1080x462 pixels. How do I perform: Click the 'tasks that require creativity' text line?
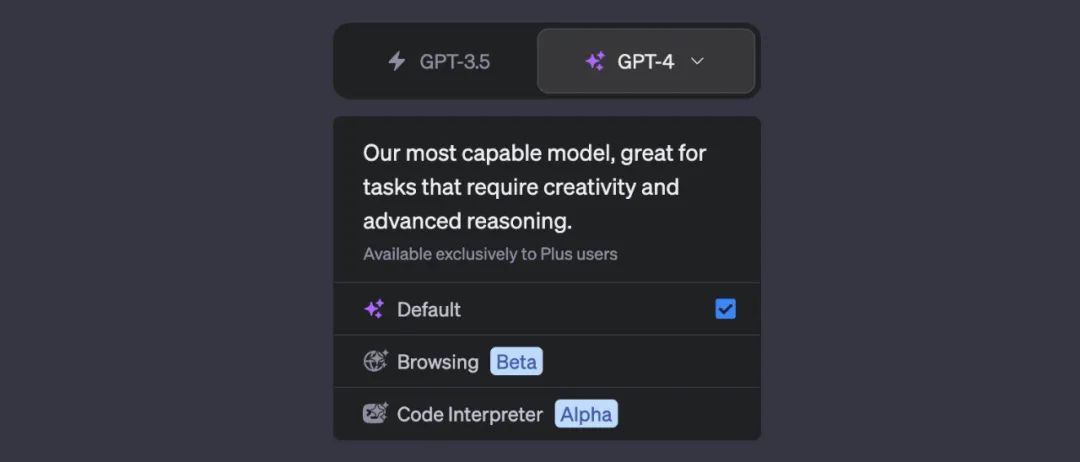pyautogui.click(x=521, y=187)
